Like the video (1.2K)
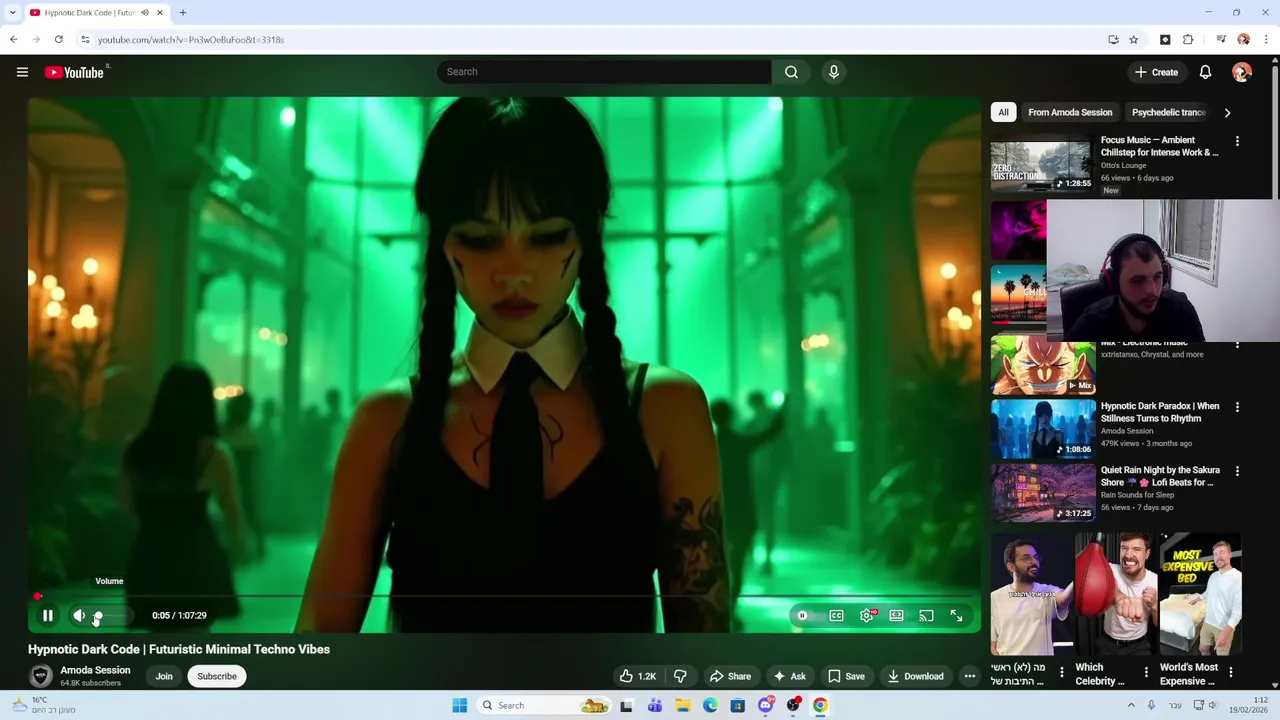 [637, 676]
